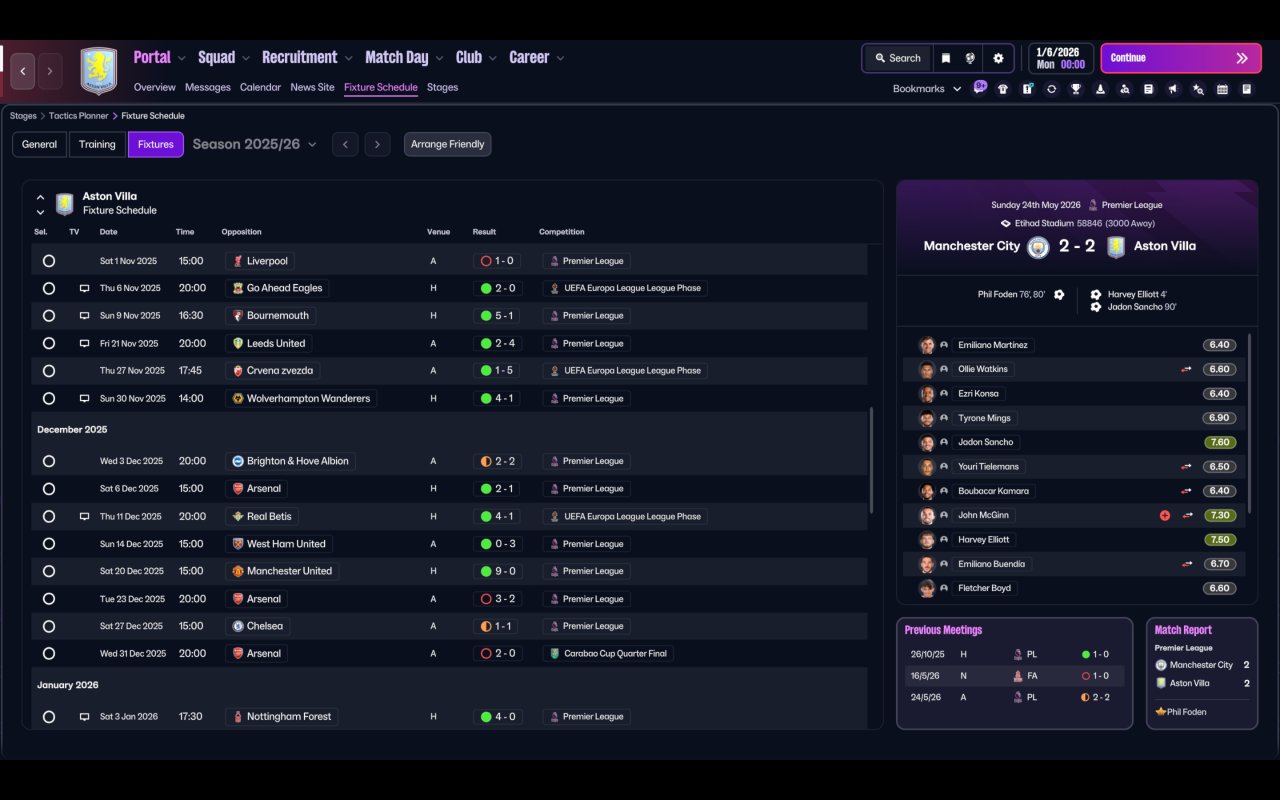Click the star with magnifier icon

coord(1198,89)
